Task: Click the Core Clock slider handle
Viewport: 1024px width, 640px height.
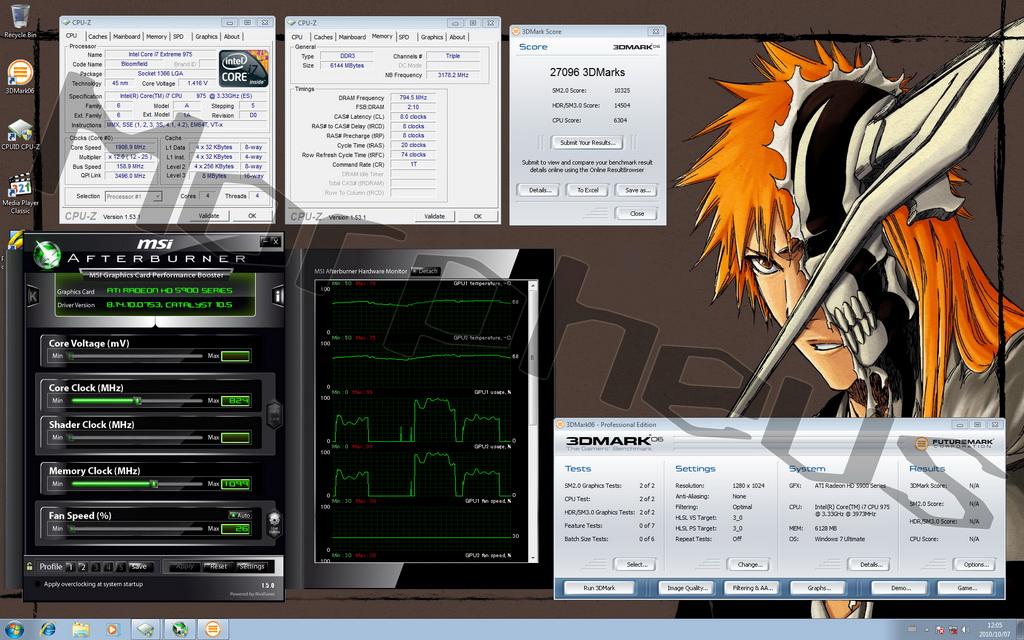Action: click(138, 400)
